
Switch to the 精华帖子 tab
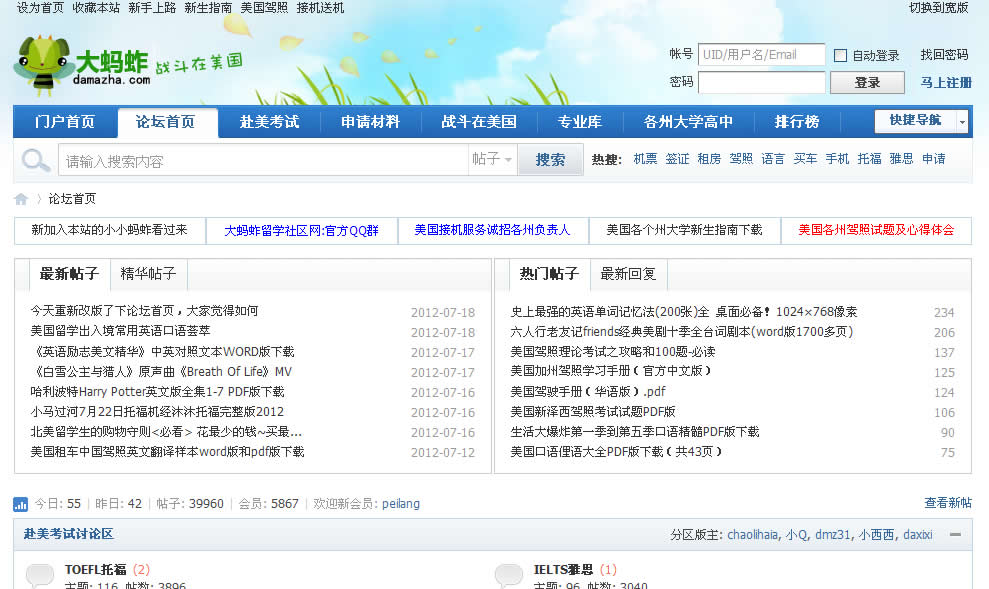click(x=148, y=274)
